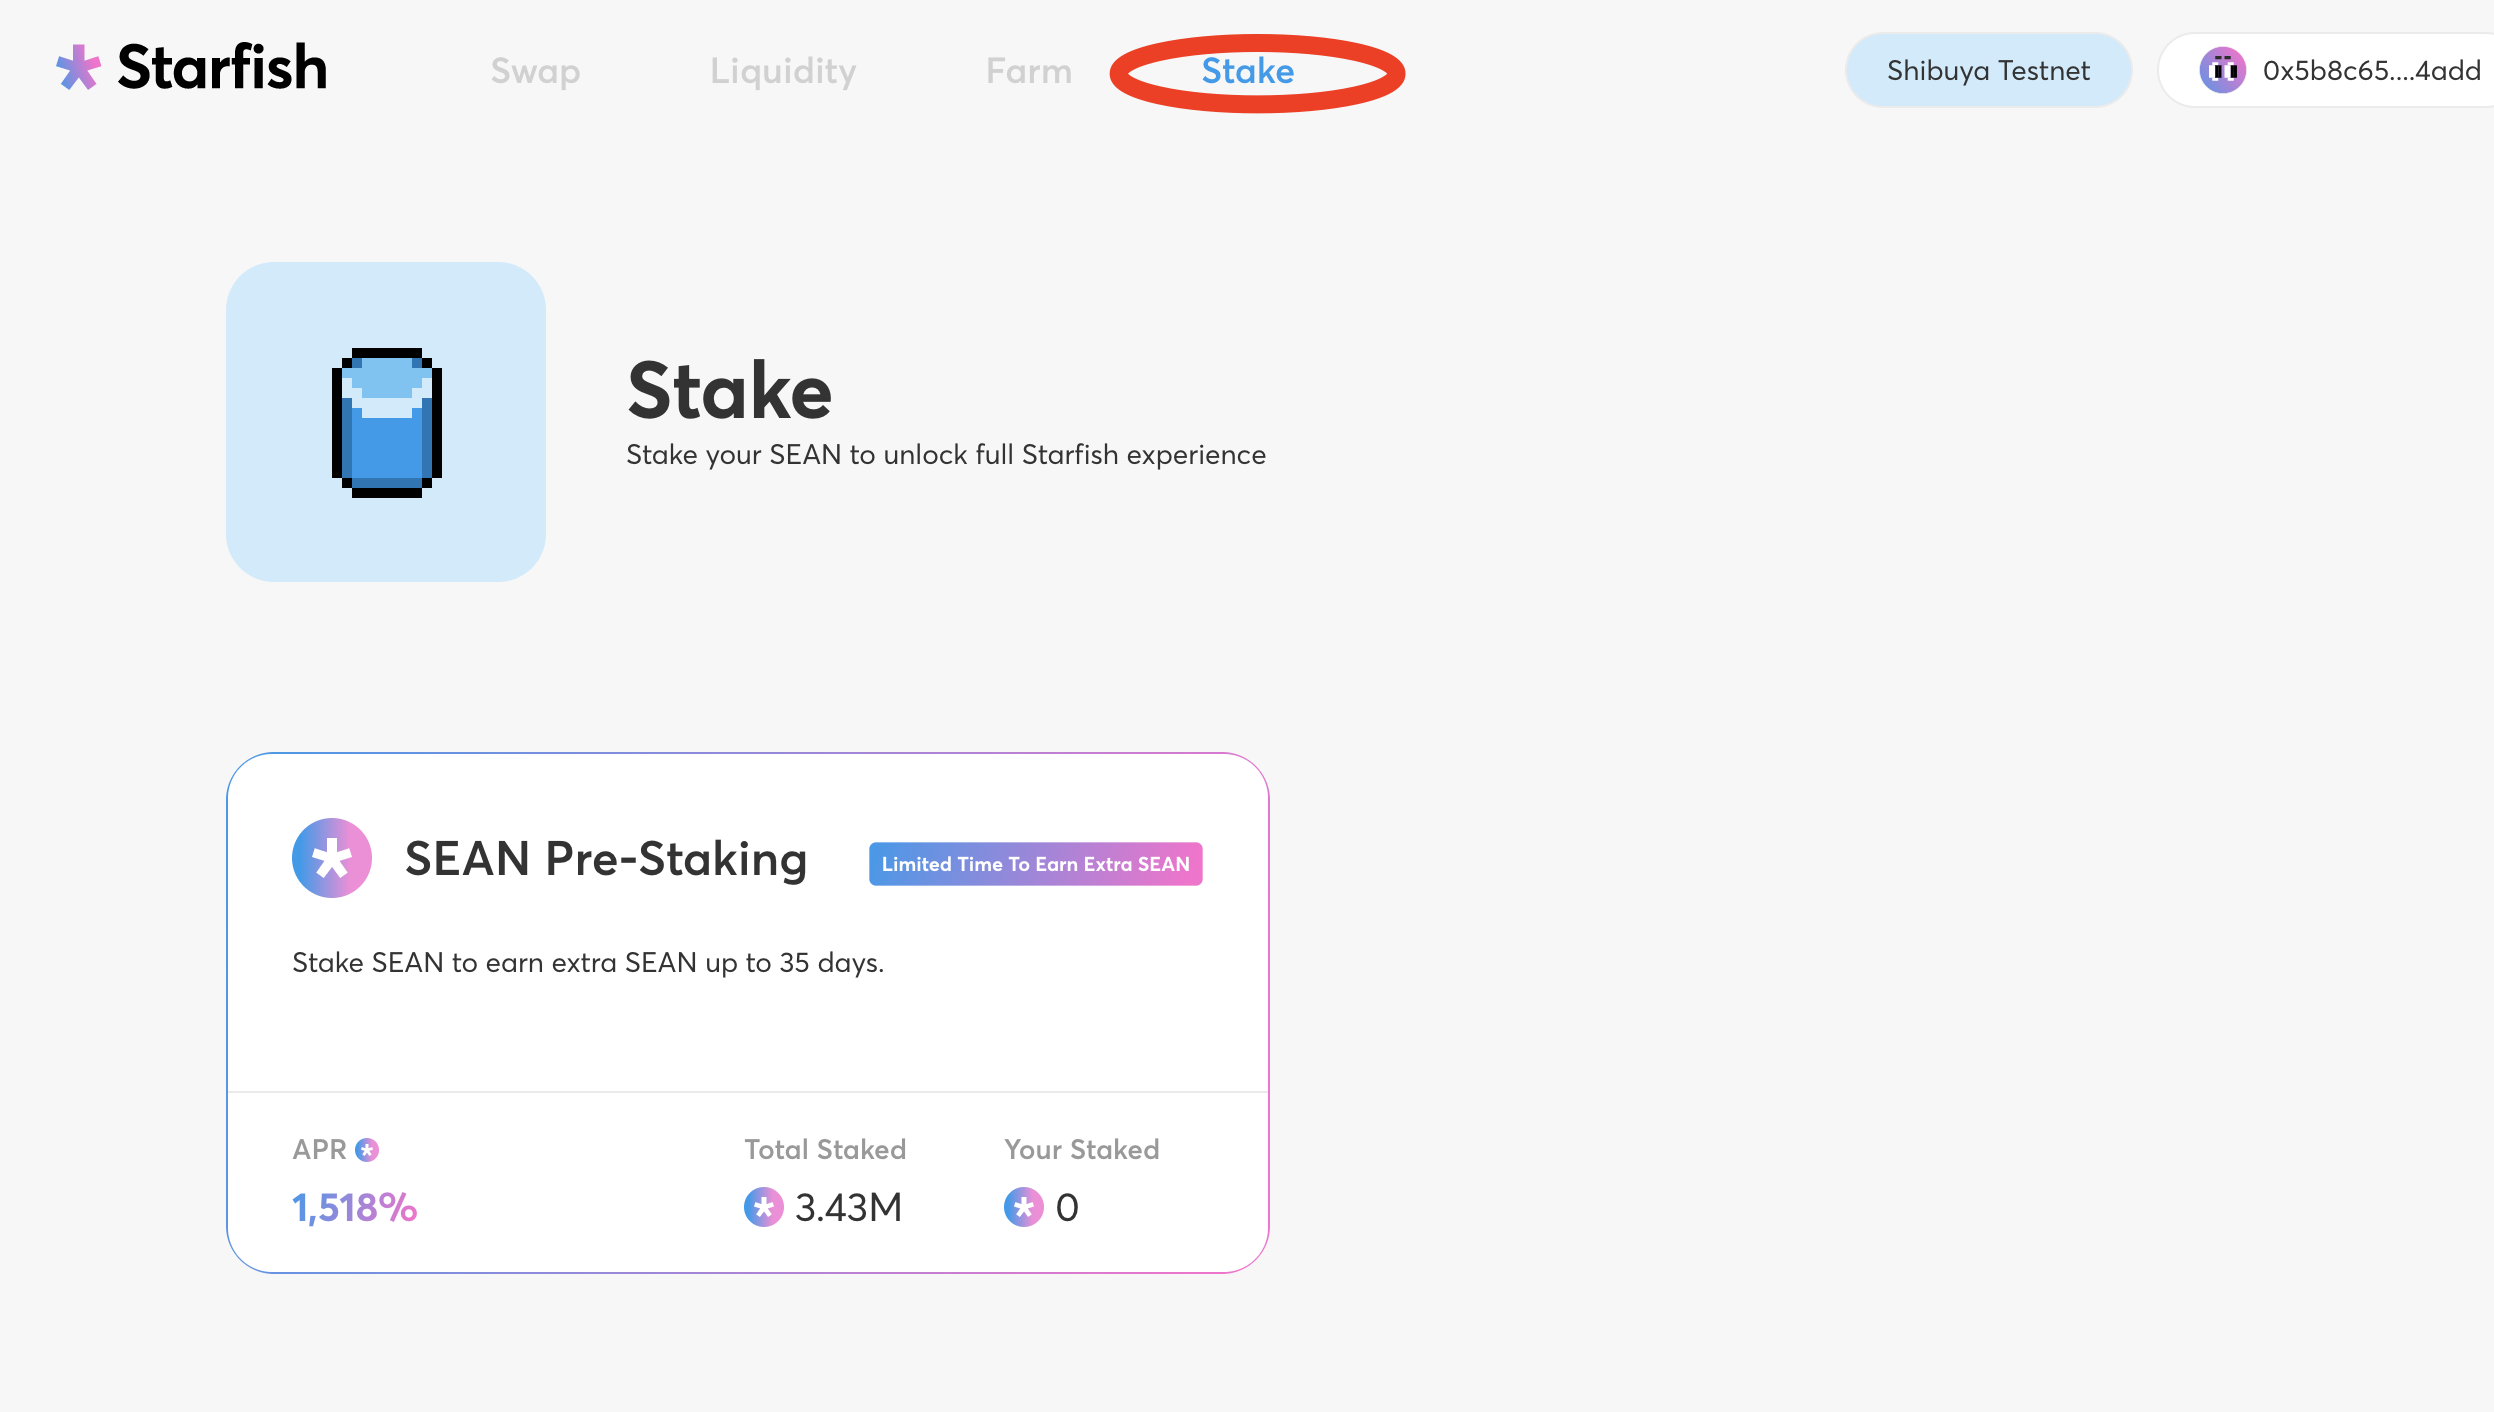Select the Stake tab in navigation
The height and width of the screenshot is (1412, 2494).
(1247, 71)
